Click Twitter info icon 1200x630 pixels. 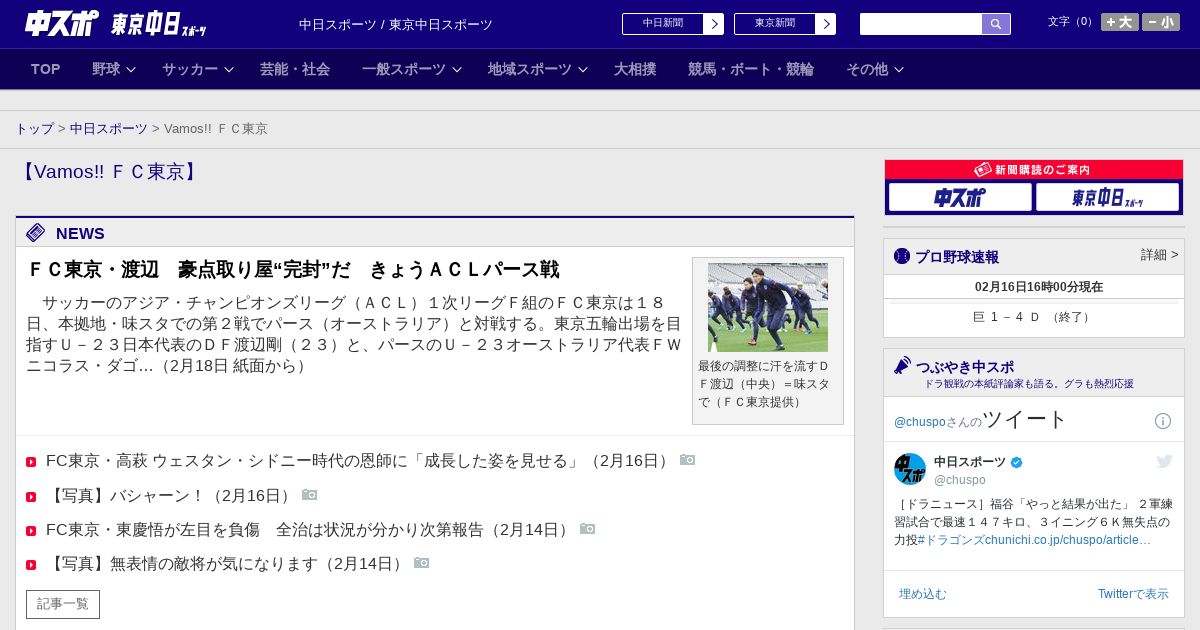coord(1163,421)
